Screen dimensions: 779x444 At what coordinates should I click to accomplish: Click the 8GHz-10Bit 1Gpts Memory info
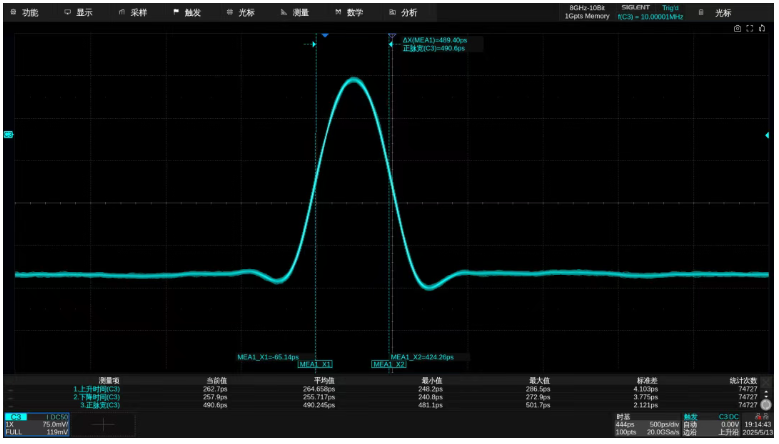(x=587, y=12)
